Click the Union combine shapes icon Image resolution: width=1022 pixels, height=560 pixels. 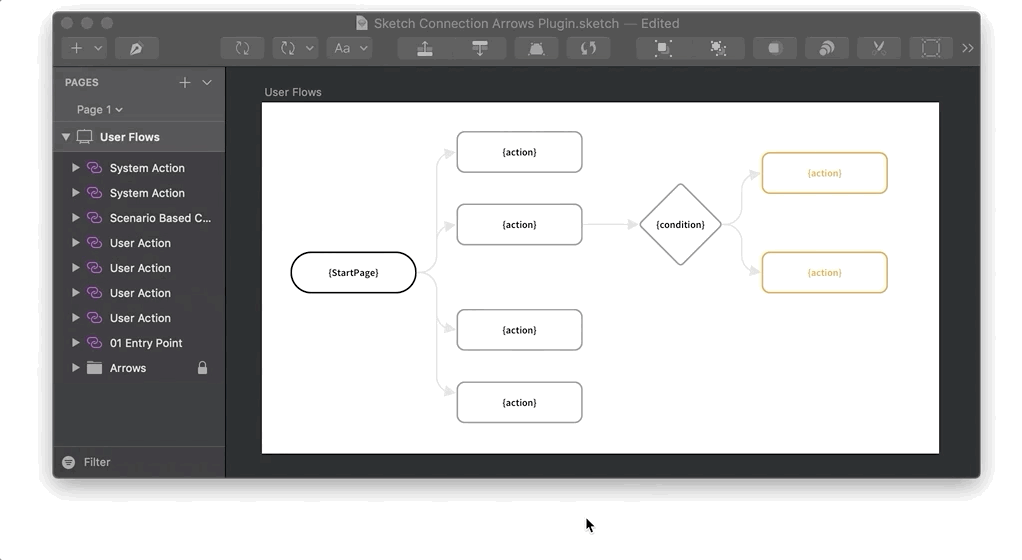point(826,48)
